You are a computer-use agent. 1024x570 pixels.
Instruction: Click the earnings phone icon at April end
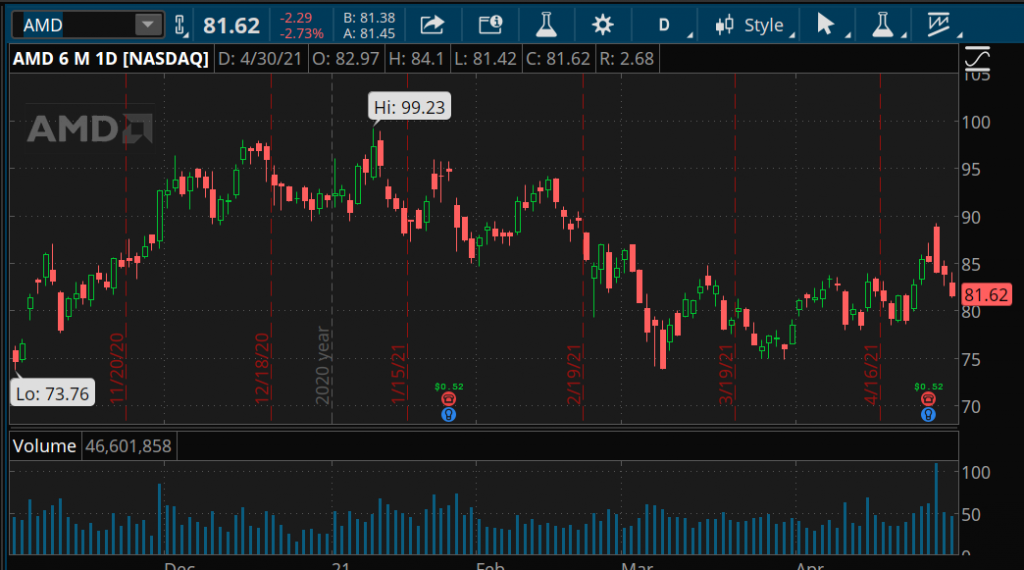[928, 399]
